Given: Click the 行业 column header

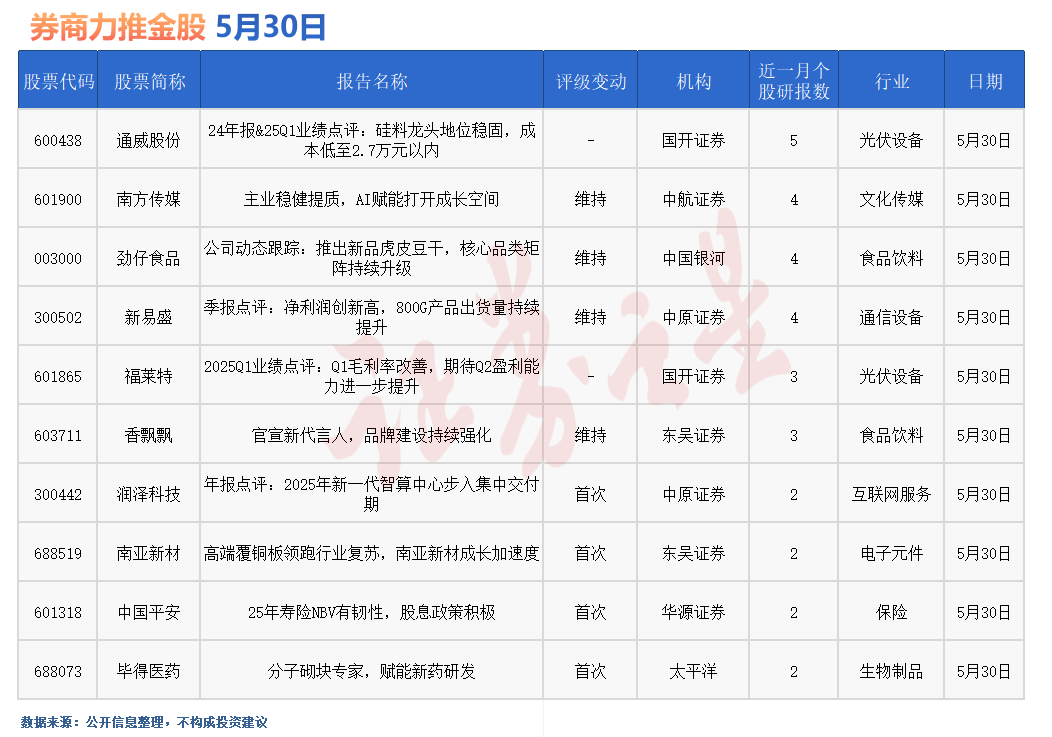Looking at the screenshot, I should [892, 81].
